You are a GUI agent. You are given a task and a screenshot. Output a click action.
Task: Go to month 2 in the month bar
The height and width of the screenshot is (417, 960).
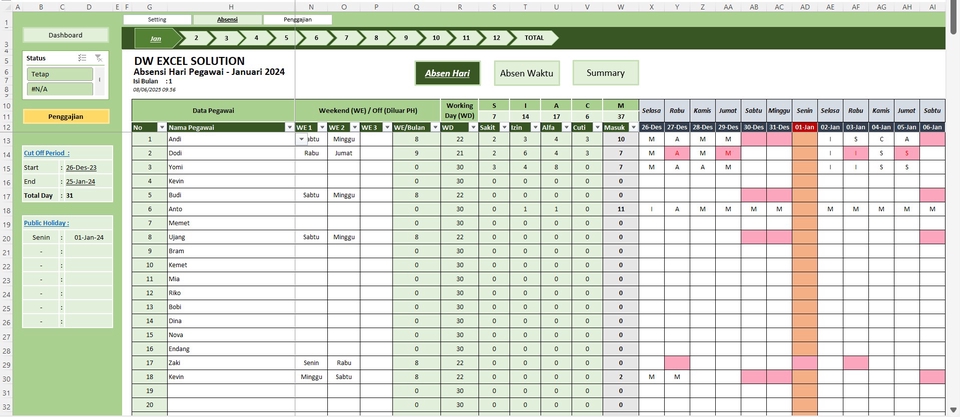coord(197,38)
